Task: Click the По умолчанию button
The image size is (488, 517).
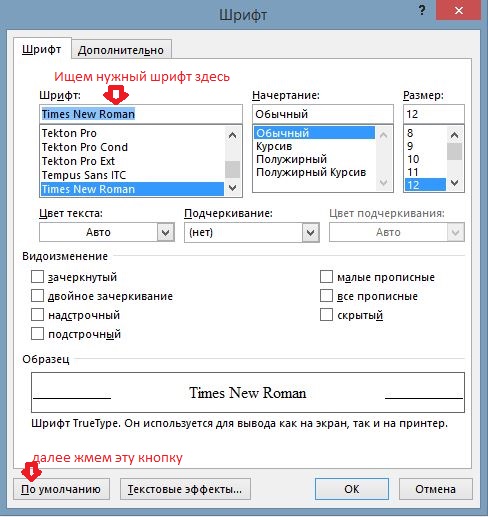Action: (x=61, y=489)
